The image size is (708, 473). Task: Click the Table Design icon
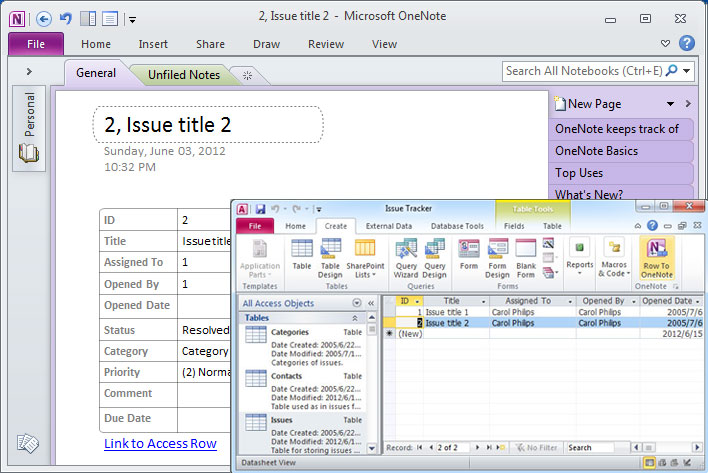tap(330, 257)
